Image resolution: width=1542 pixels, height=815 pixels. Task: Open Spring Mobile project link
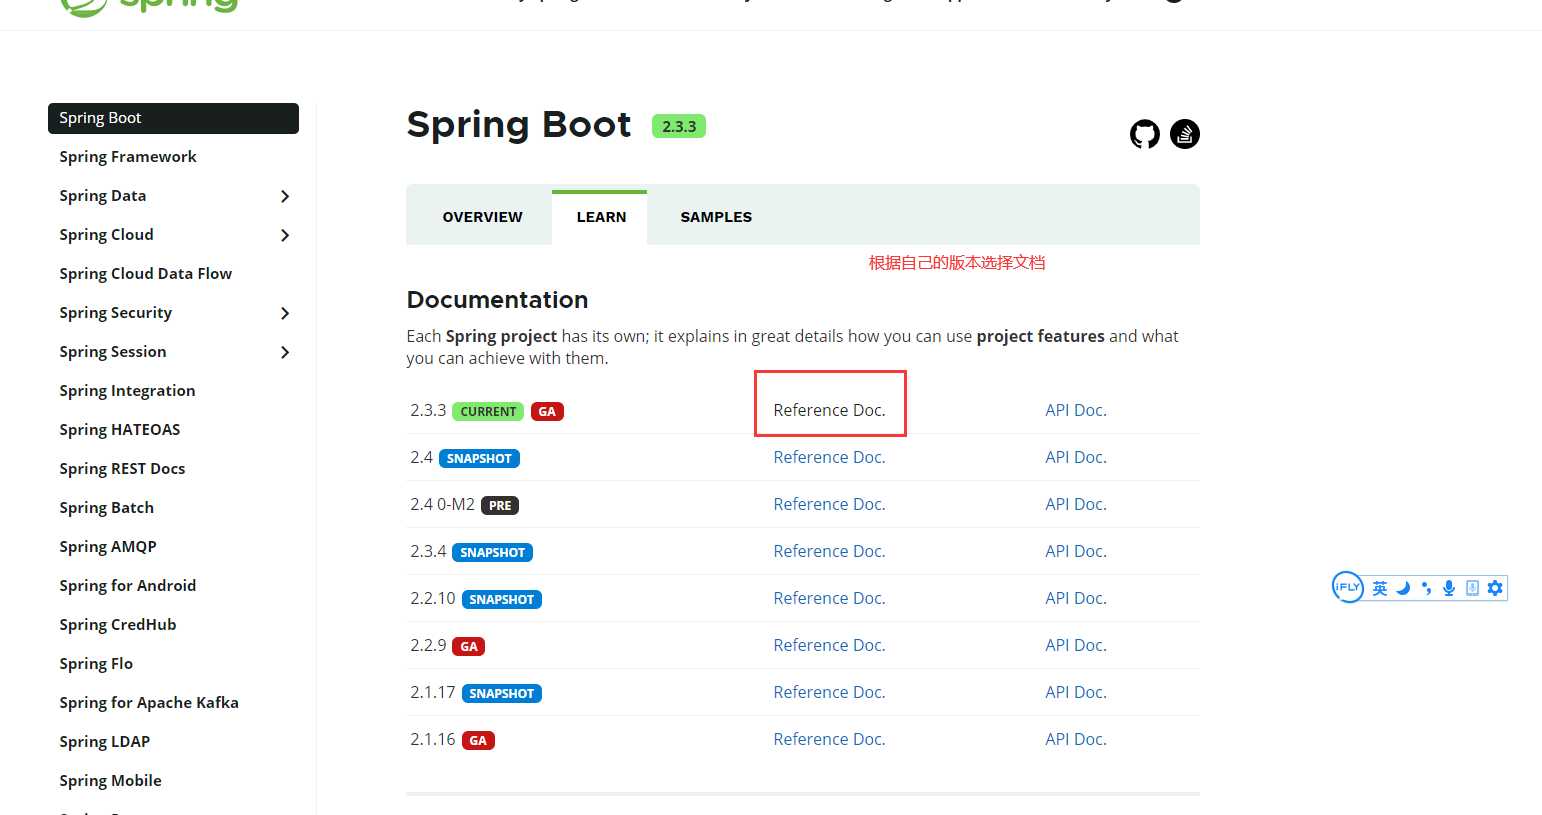pyautogui.click(x=110, y=781)
